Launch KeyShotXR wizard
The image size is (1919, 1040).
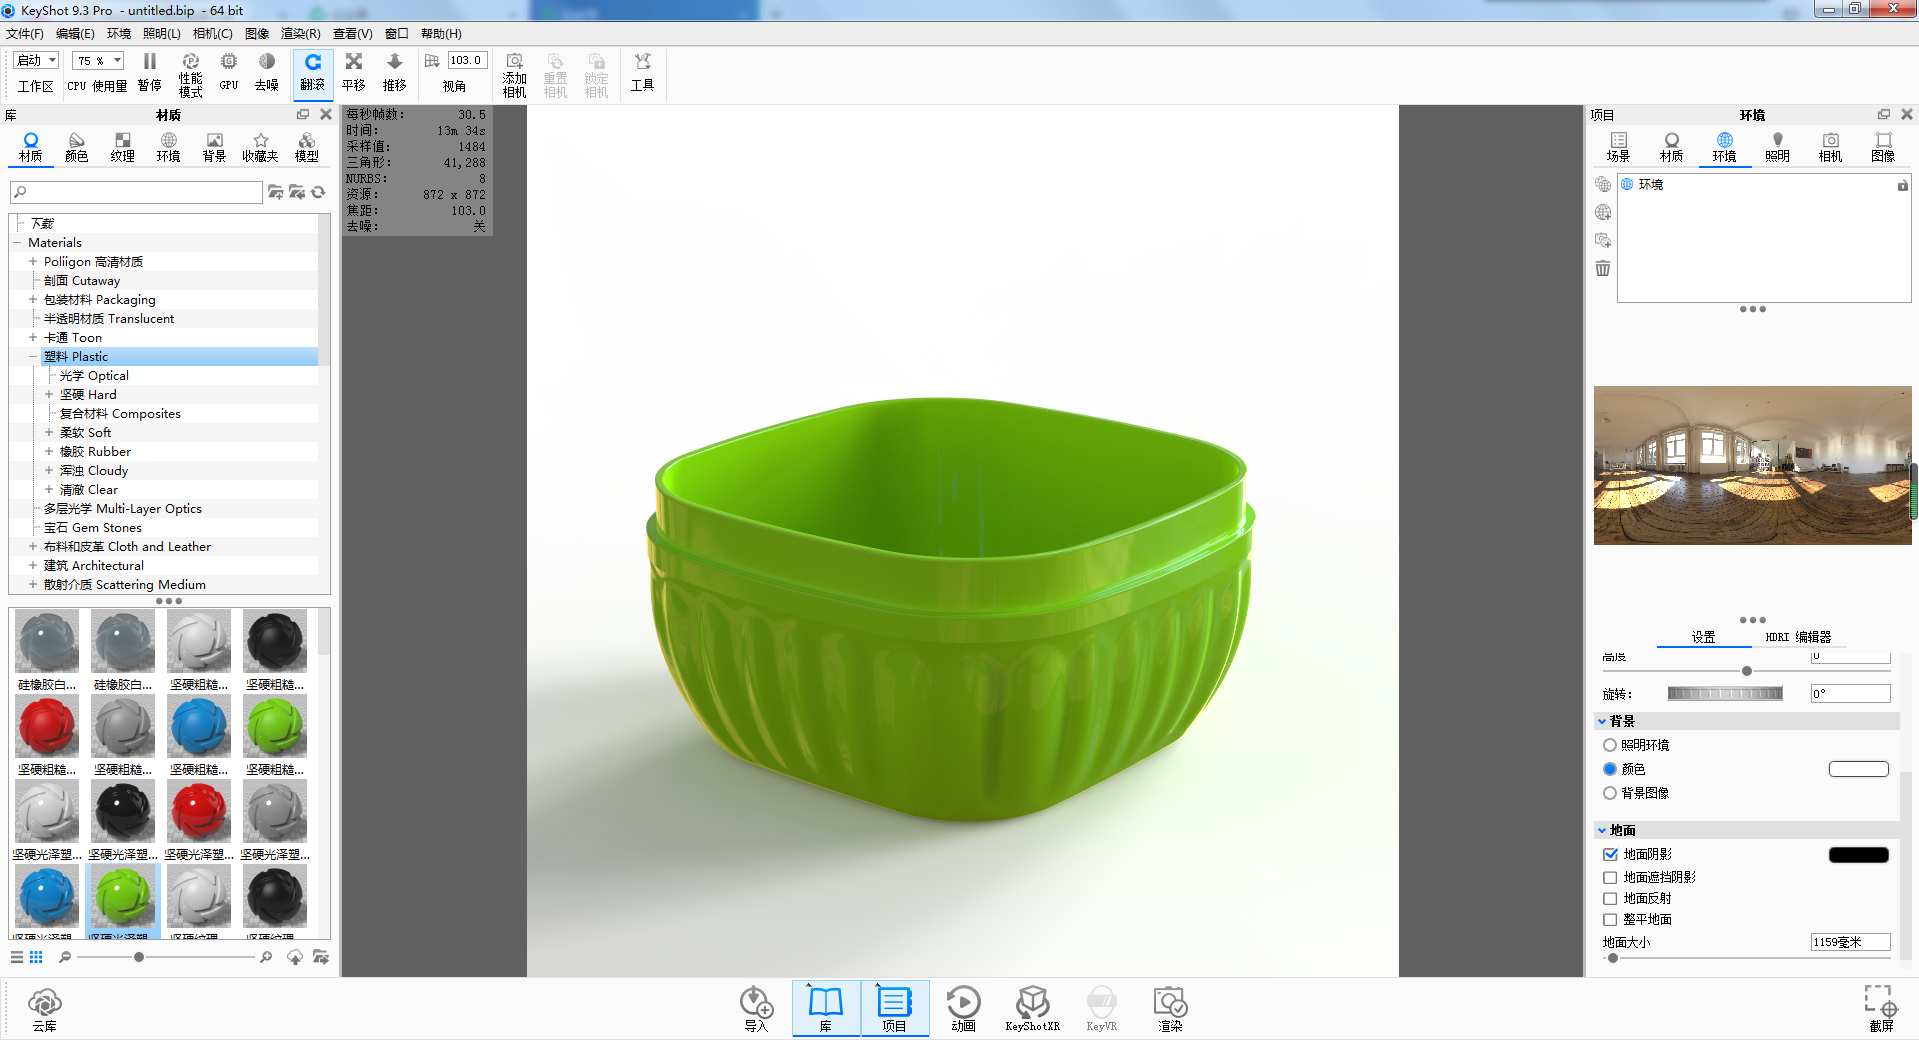click(x=1032, y=1008)
